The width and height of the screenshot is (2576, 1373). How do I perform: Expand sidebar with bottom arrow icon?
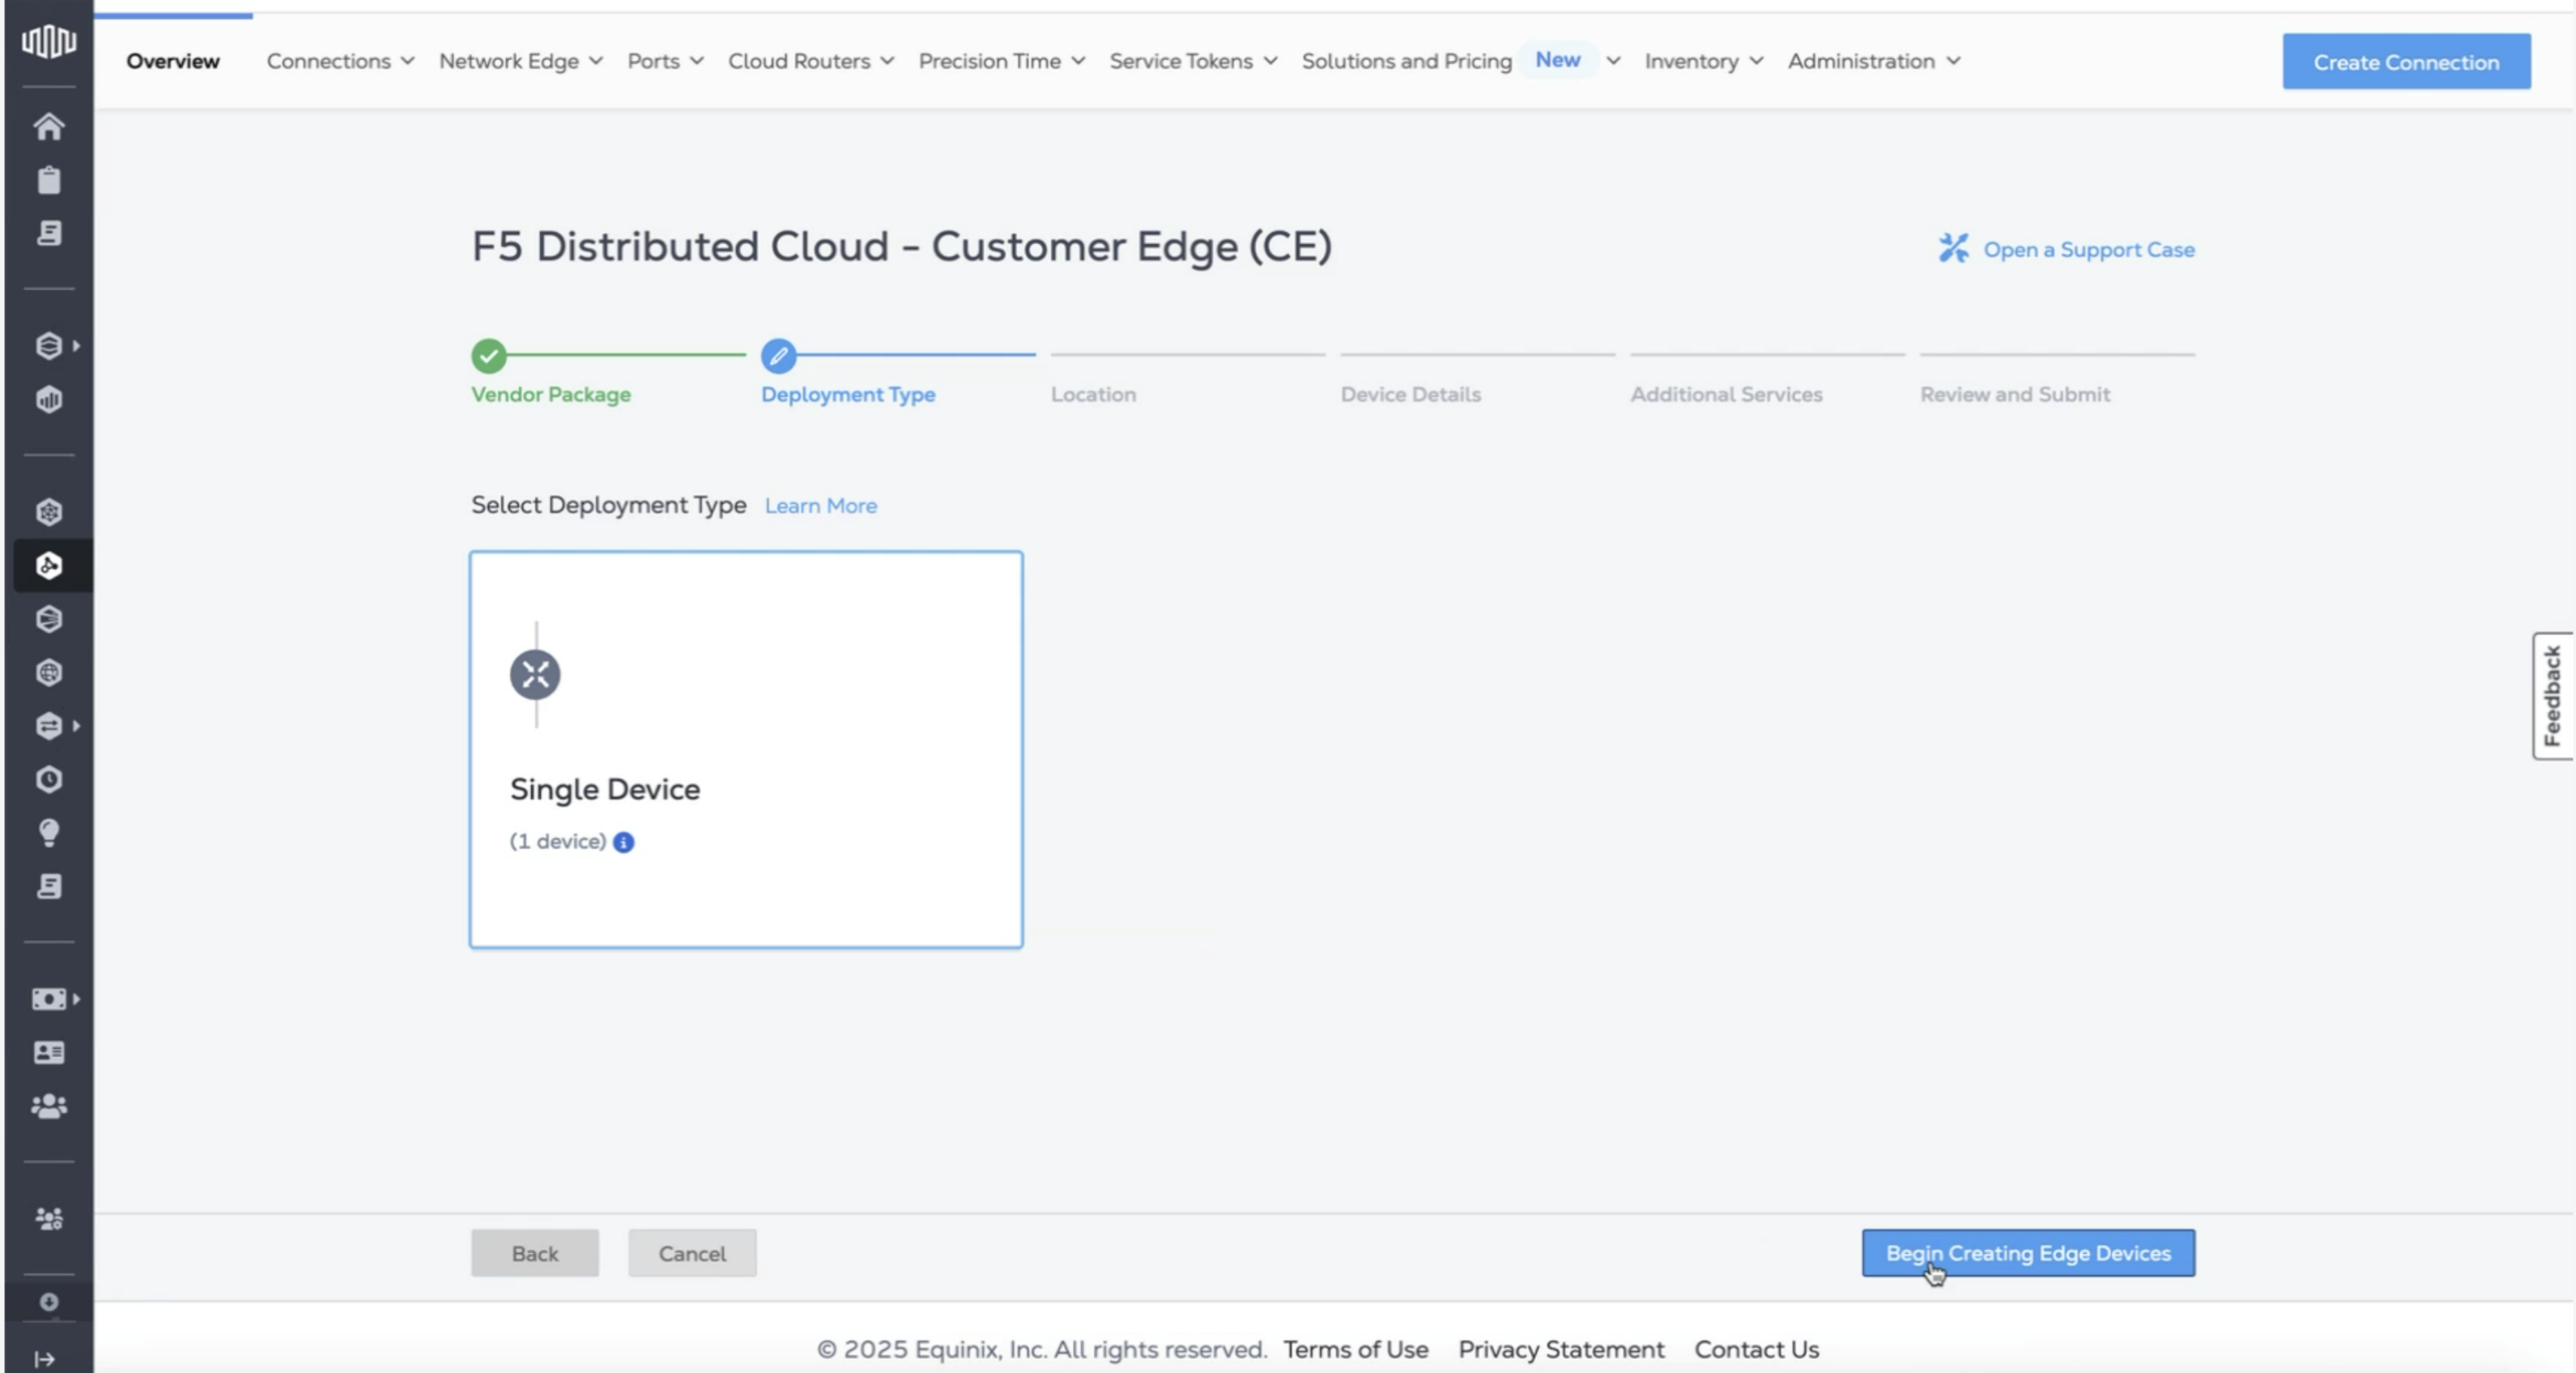(44, 1359)
